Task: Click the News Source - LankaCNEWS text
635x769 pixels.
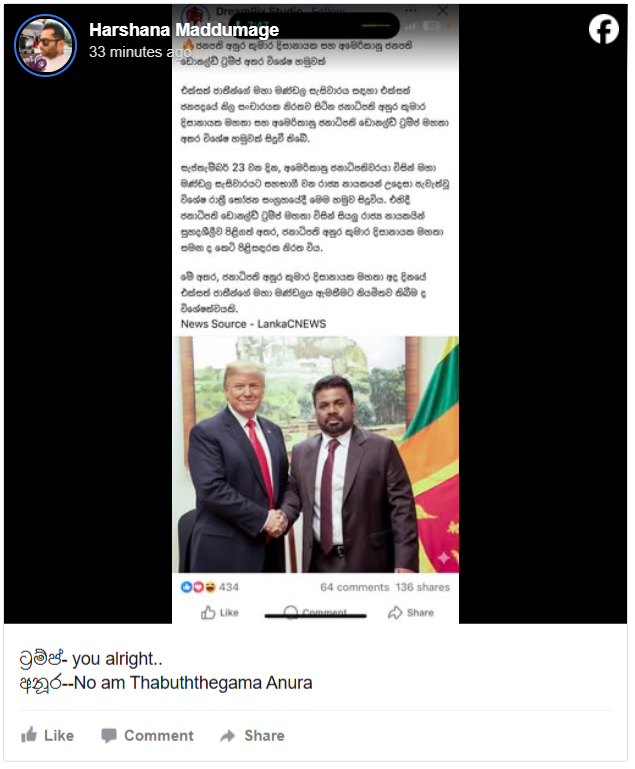Action: tap(254, 324)
